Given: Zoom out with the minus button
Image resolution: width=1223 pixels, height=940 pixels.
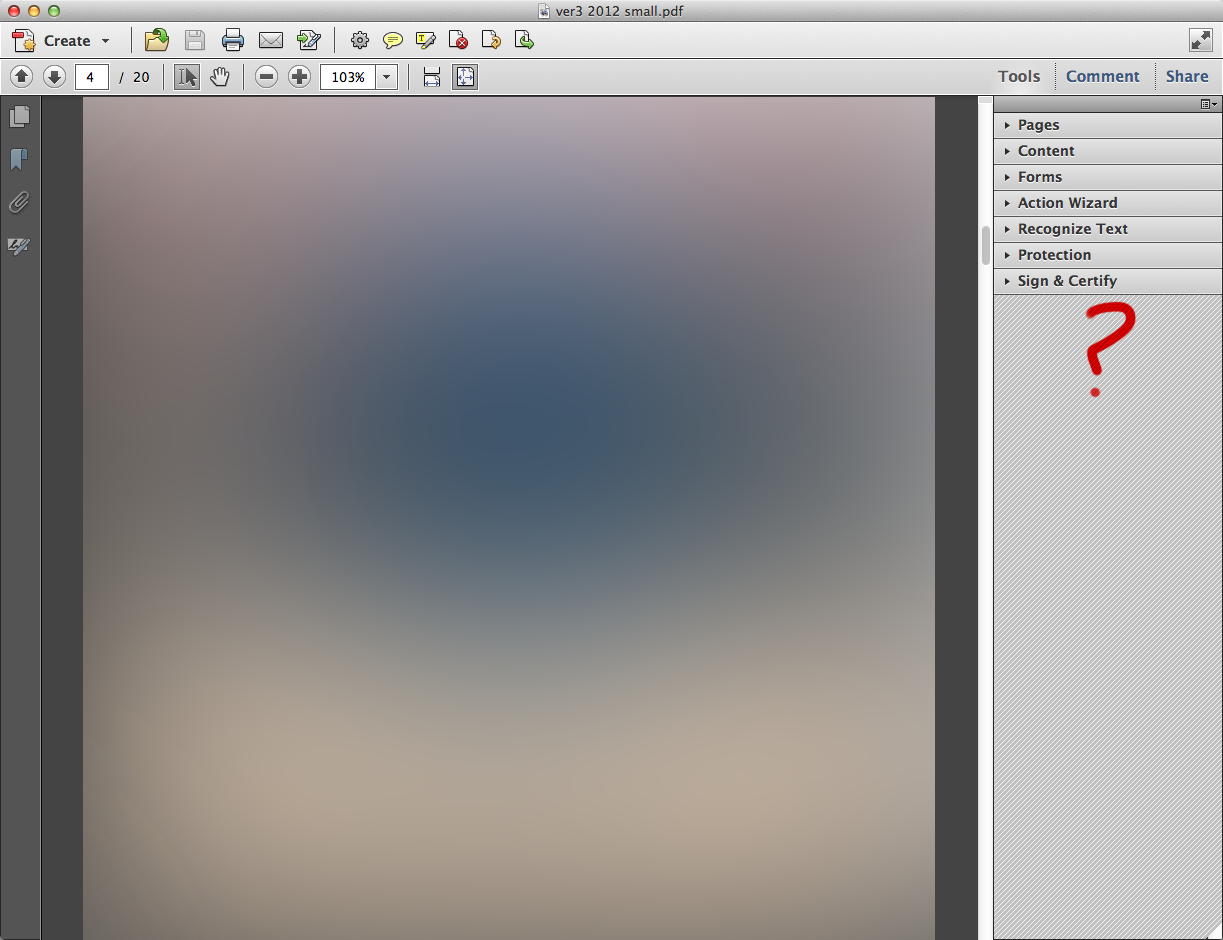Looking at the screenshot, I should (x=266, y=77).
